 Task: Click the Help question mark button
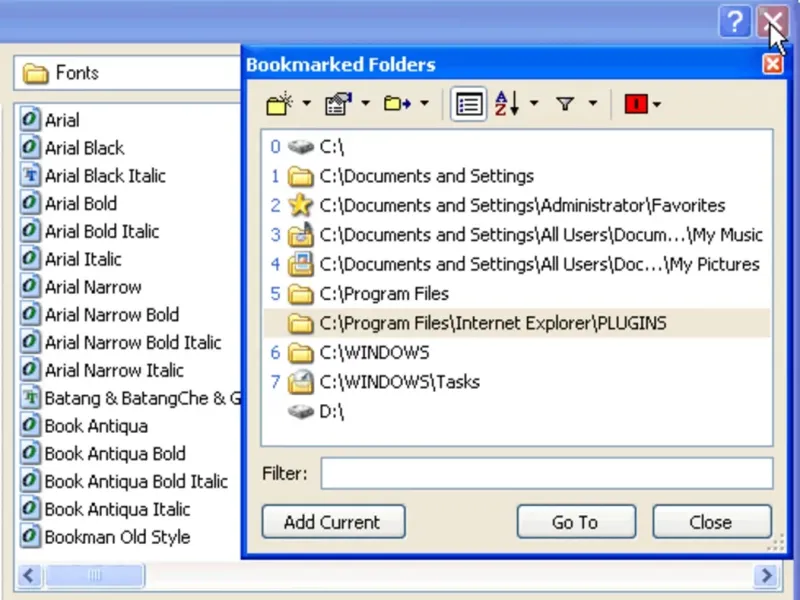[x=735, y=21]
